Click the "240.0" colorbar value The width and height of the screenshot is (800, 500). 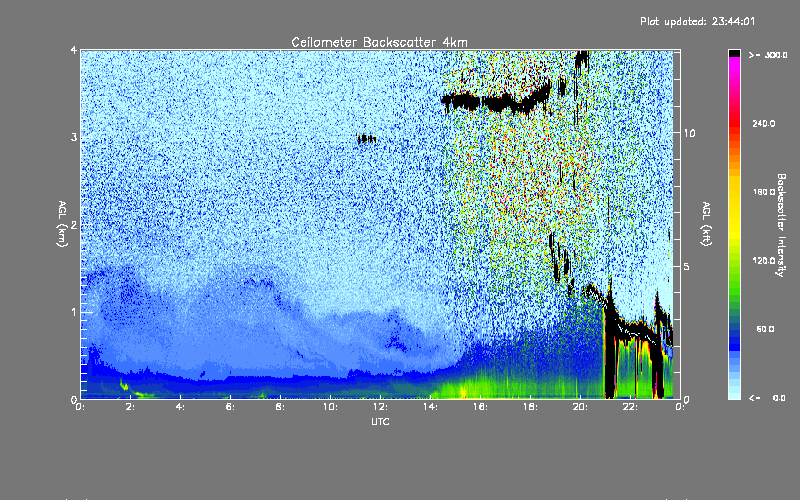pyautogui.click(x=764, y=123)
